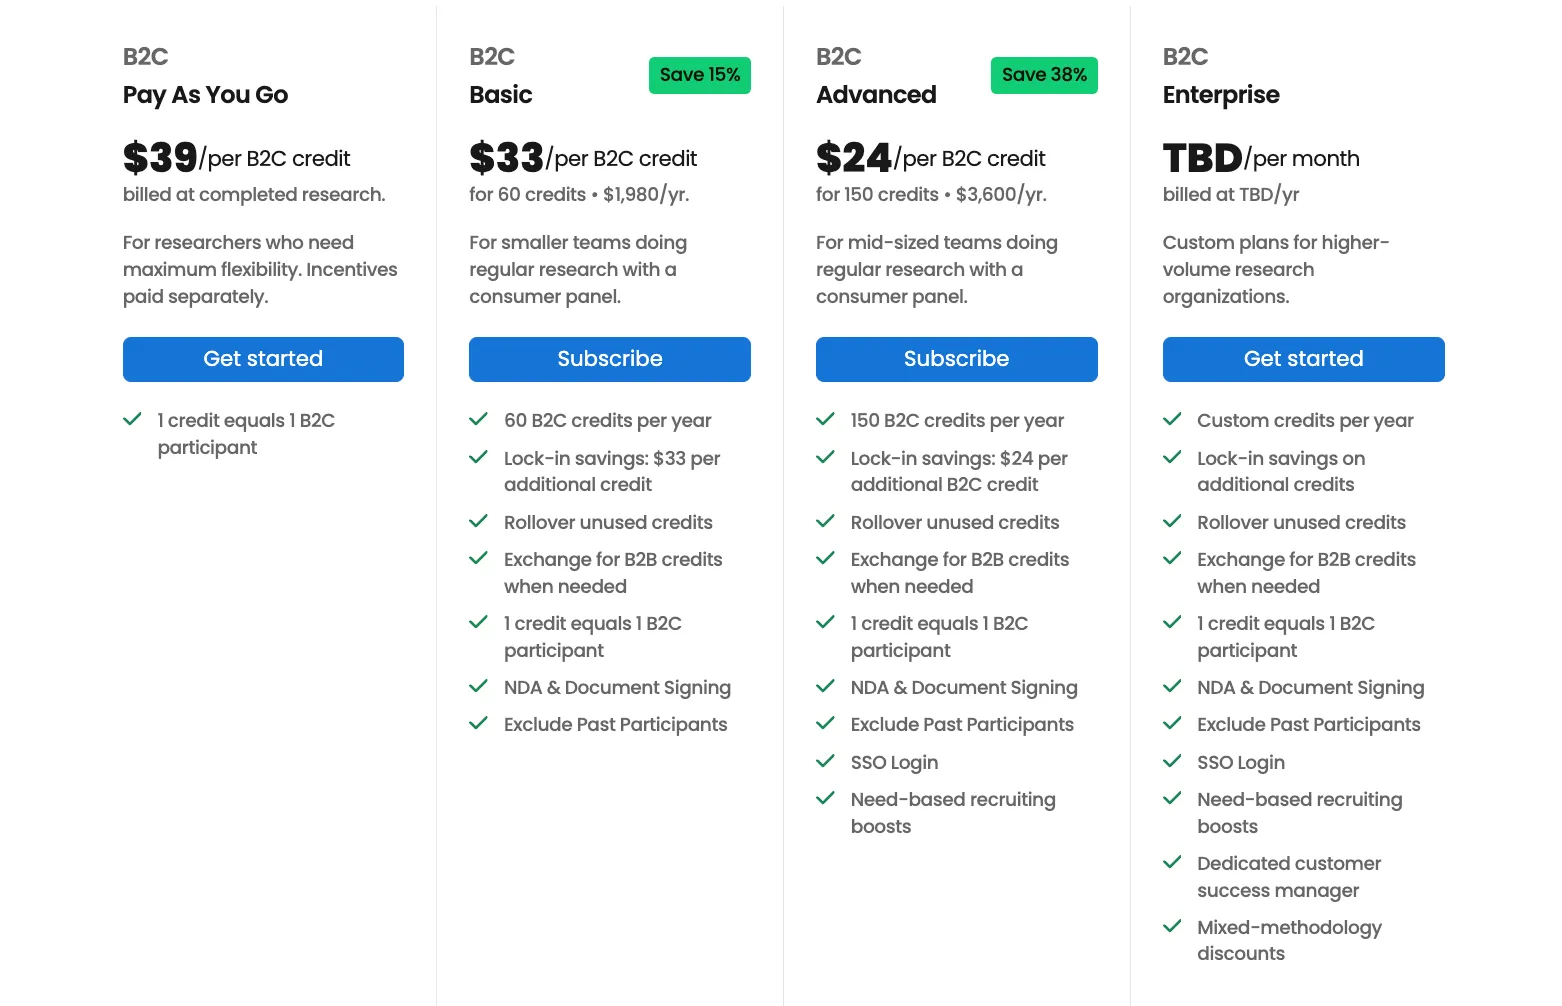Click checkmark beside Custom credits per year
The width and height of the screenshot is (1562, 1006).
tap(1172, 419)
